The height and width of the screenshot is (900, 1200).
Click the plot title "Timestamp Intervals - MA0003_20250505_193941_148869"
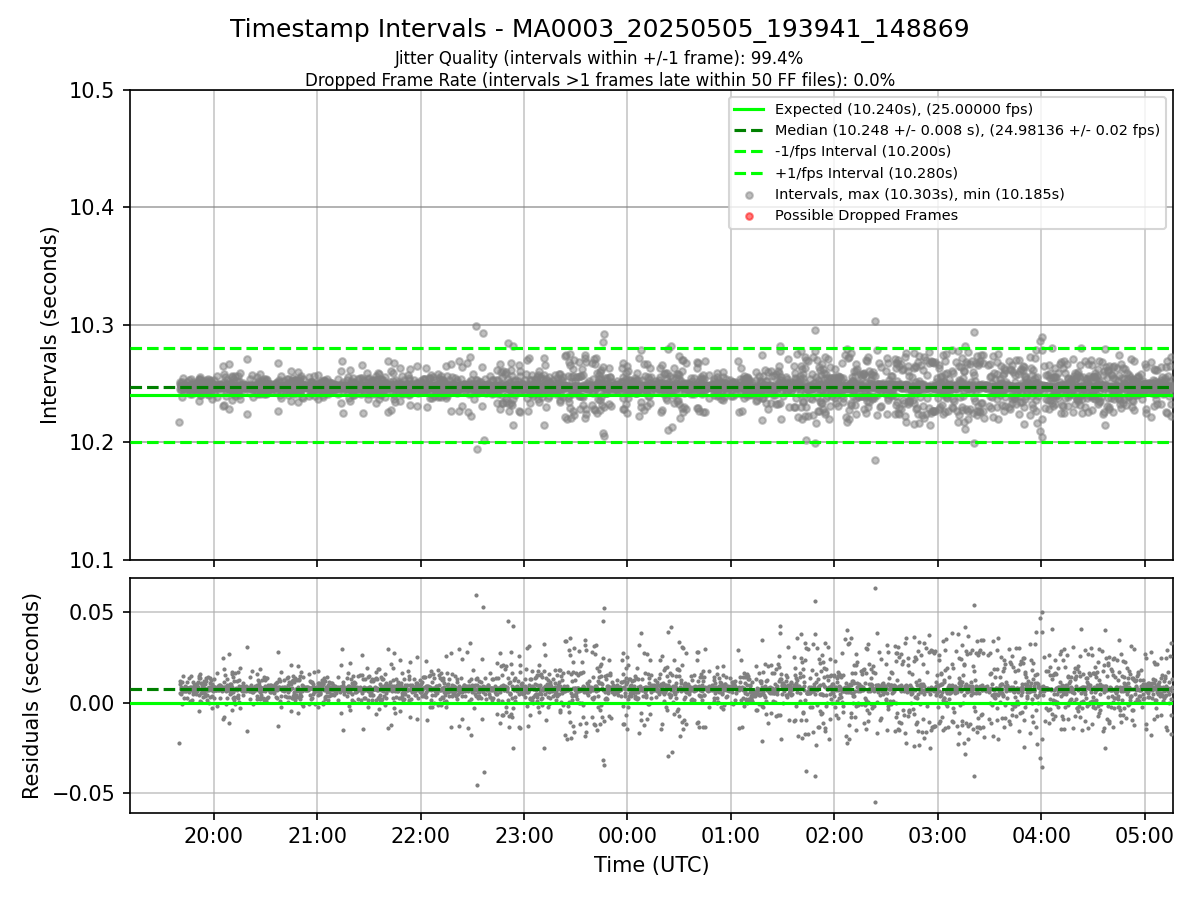pyautogui.click(x=599, y=29)
